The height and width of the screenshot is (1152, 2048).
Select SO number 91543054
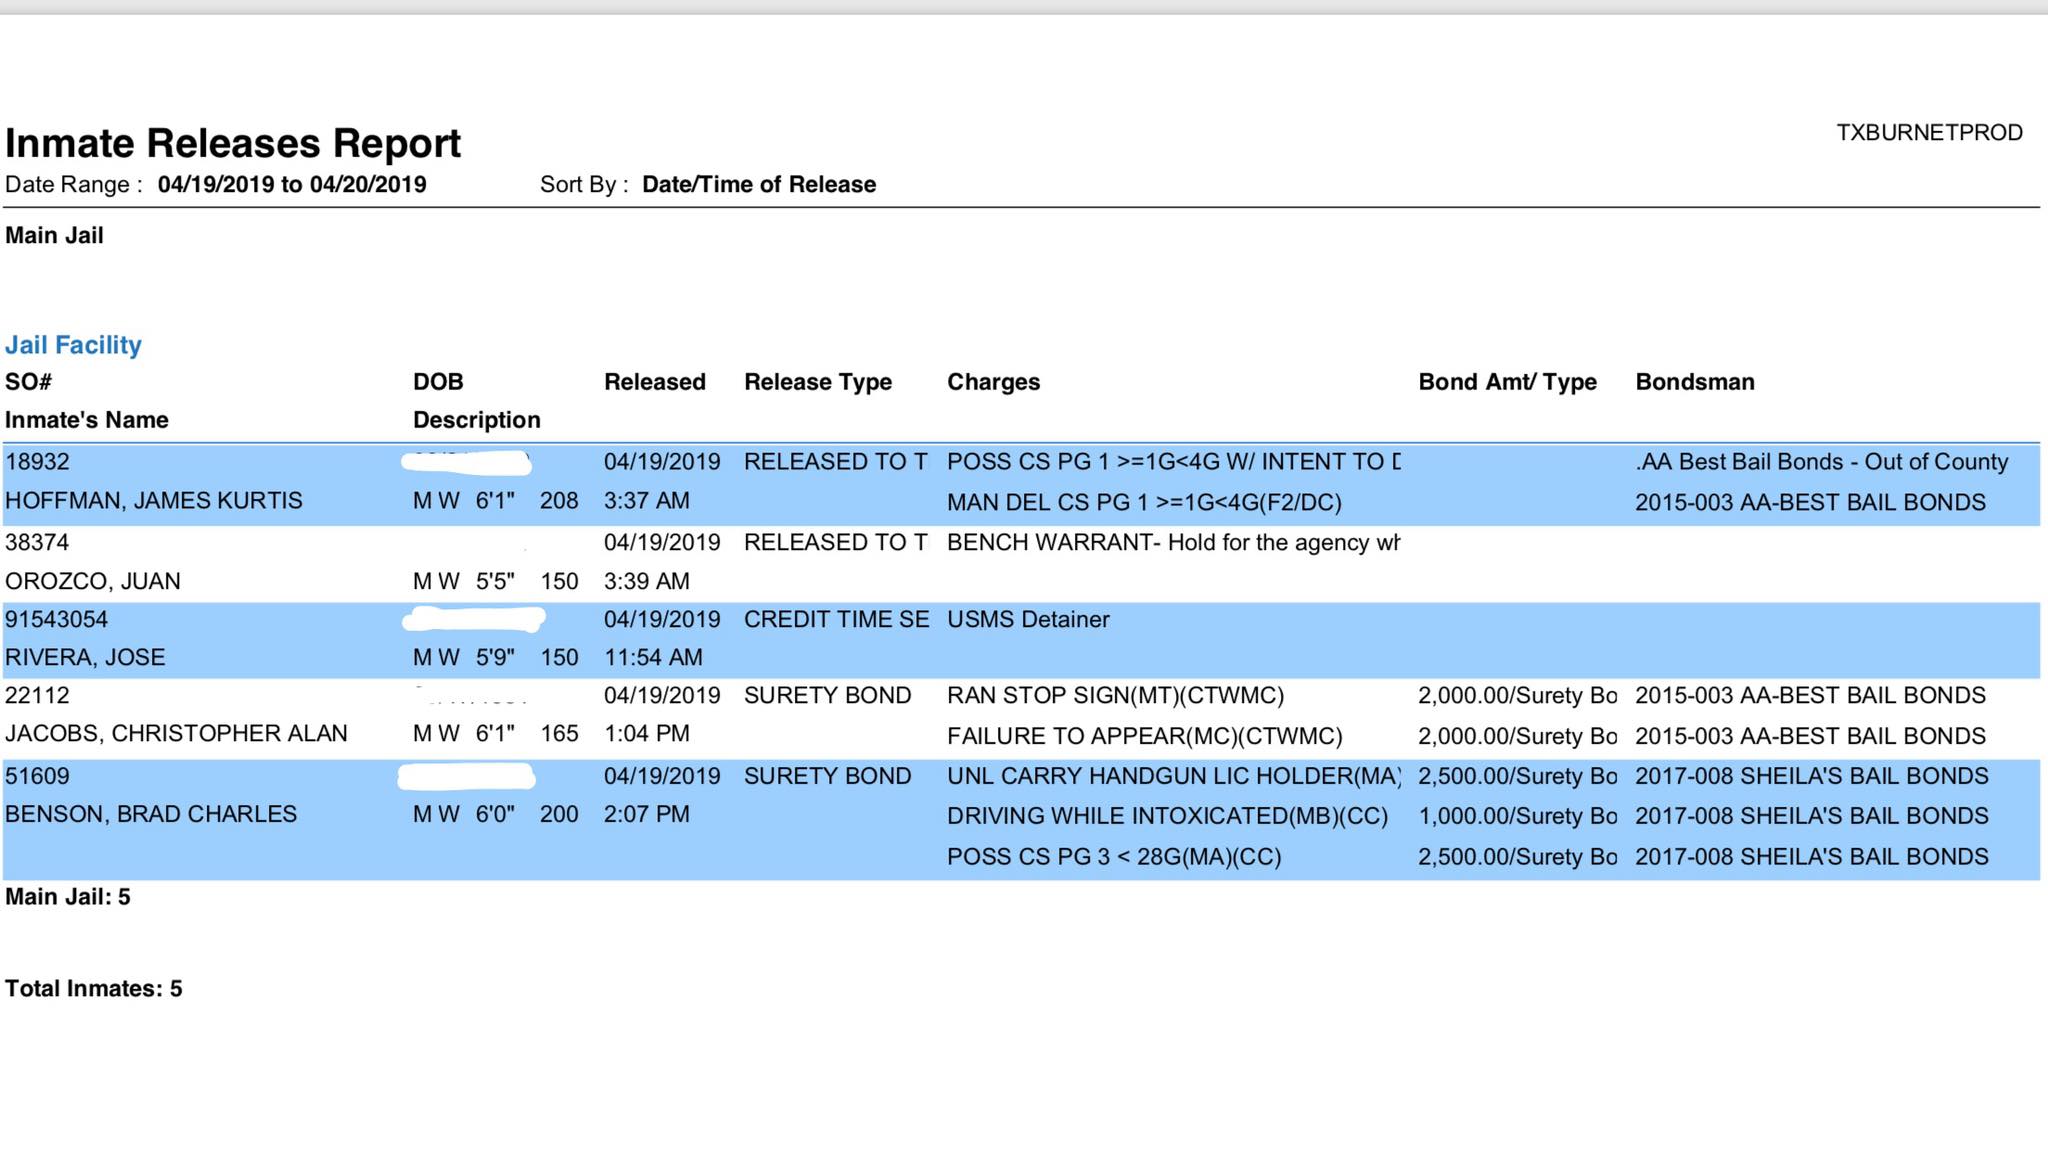click(56, 619)
